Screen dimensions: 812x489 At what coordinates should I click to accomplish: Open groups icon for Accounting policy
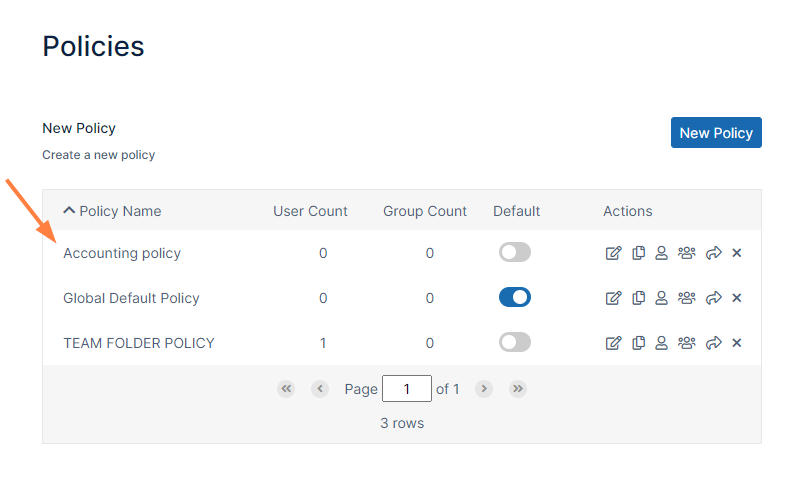point(686,253)
